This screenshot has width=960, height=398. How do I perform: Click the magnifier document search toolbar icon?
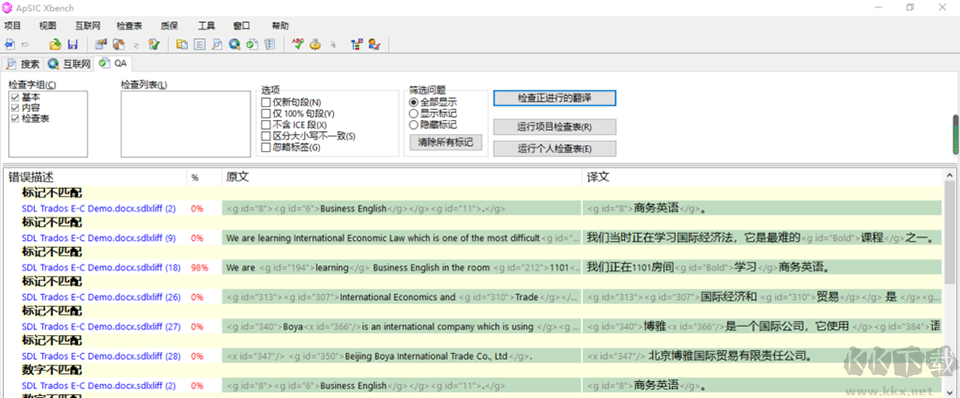pyautogui.click(x=217, y=44)
